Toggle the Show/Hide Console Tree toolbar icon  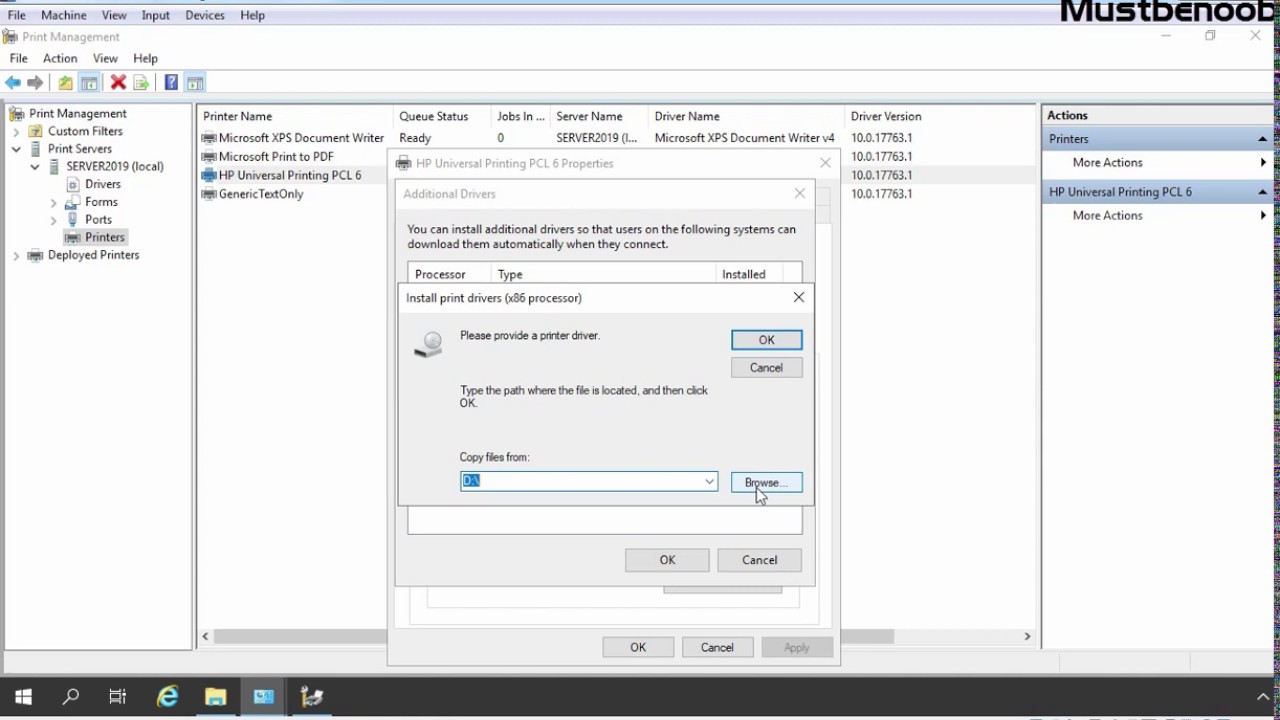tap(89, 83)
